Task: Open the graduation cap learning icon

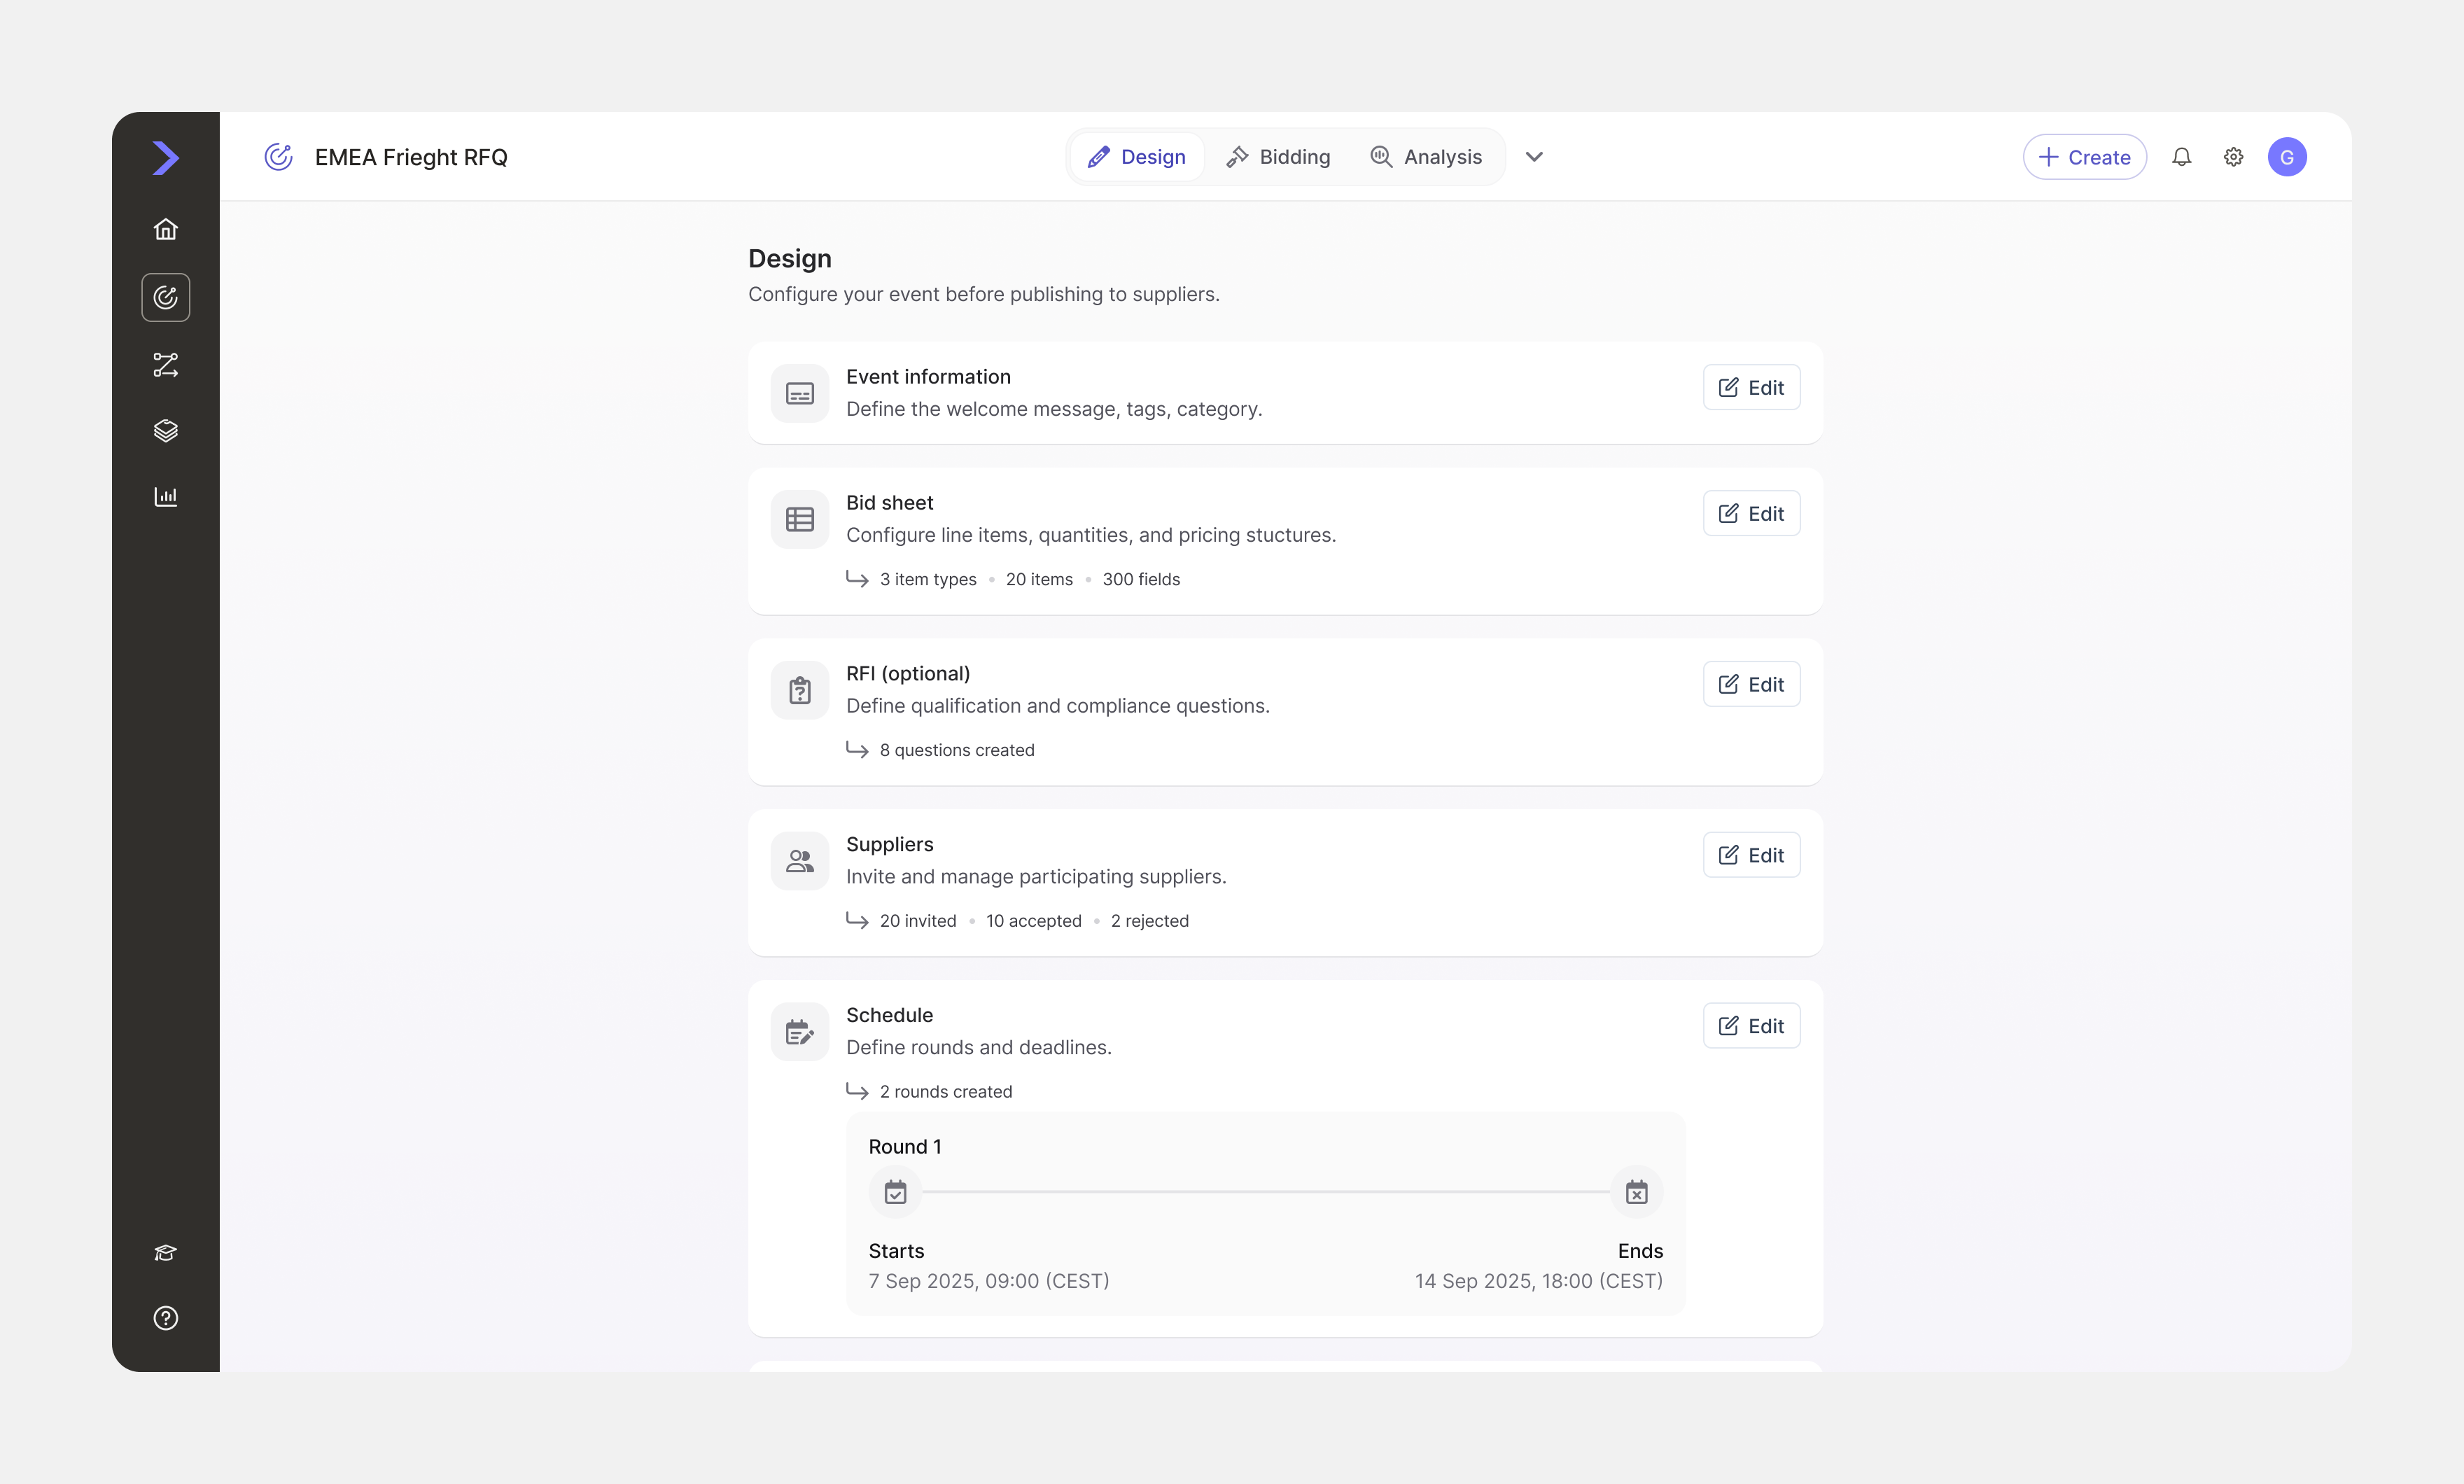Action: point(166,1253)
